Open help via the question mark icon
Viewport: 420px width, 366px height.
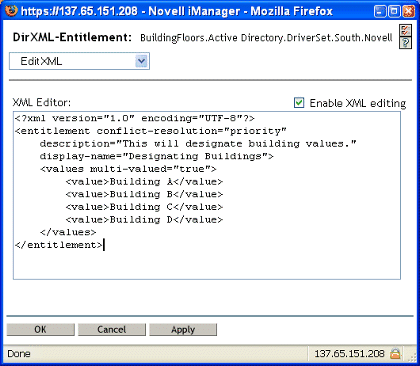(405, 43)
